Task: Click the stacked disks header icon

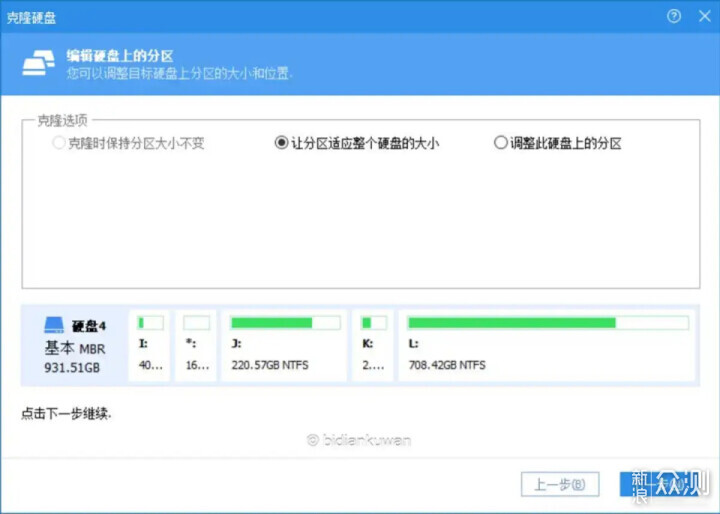Action: pos(39,63)
